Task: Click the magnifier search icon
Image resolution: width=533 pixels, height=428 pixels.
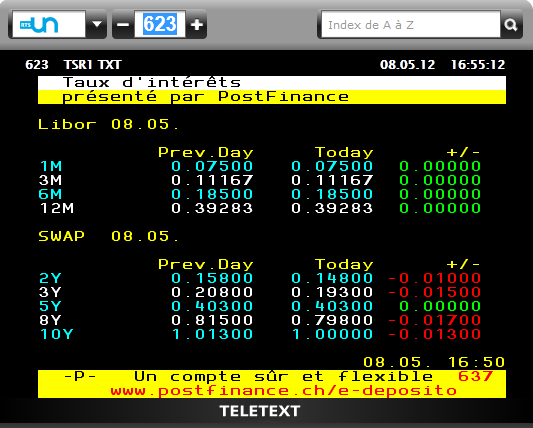Action: [x=511, y=24]
